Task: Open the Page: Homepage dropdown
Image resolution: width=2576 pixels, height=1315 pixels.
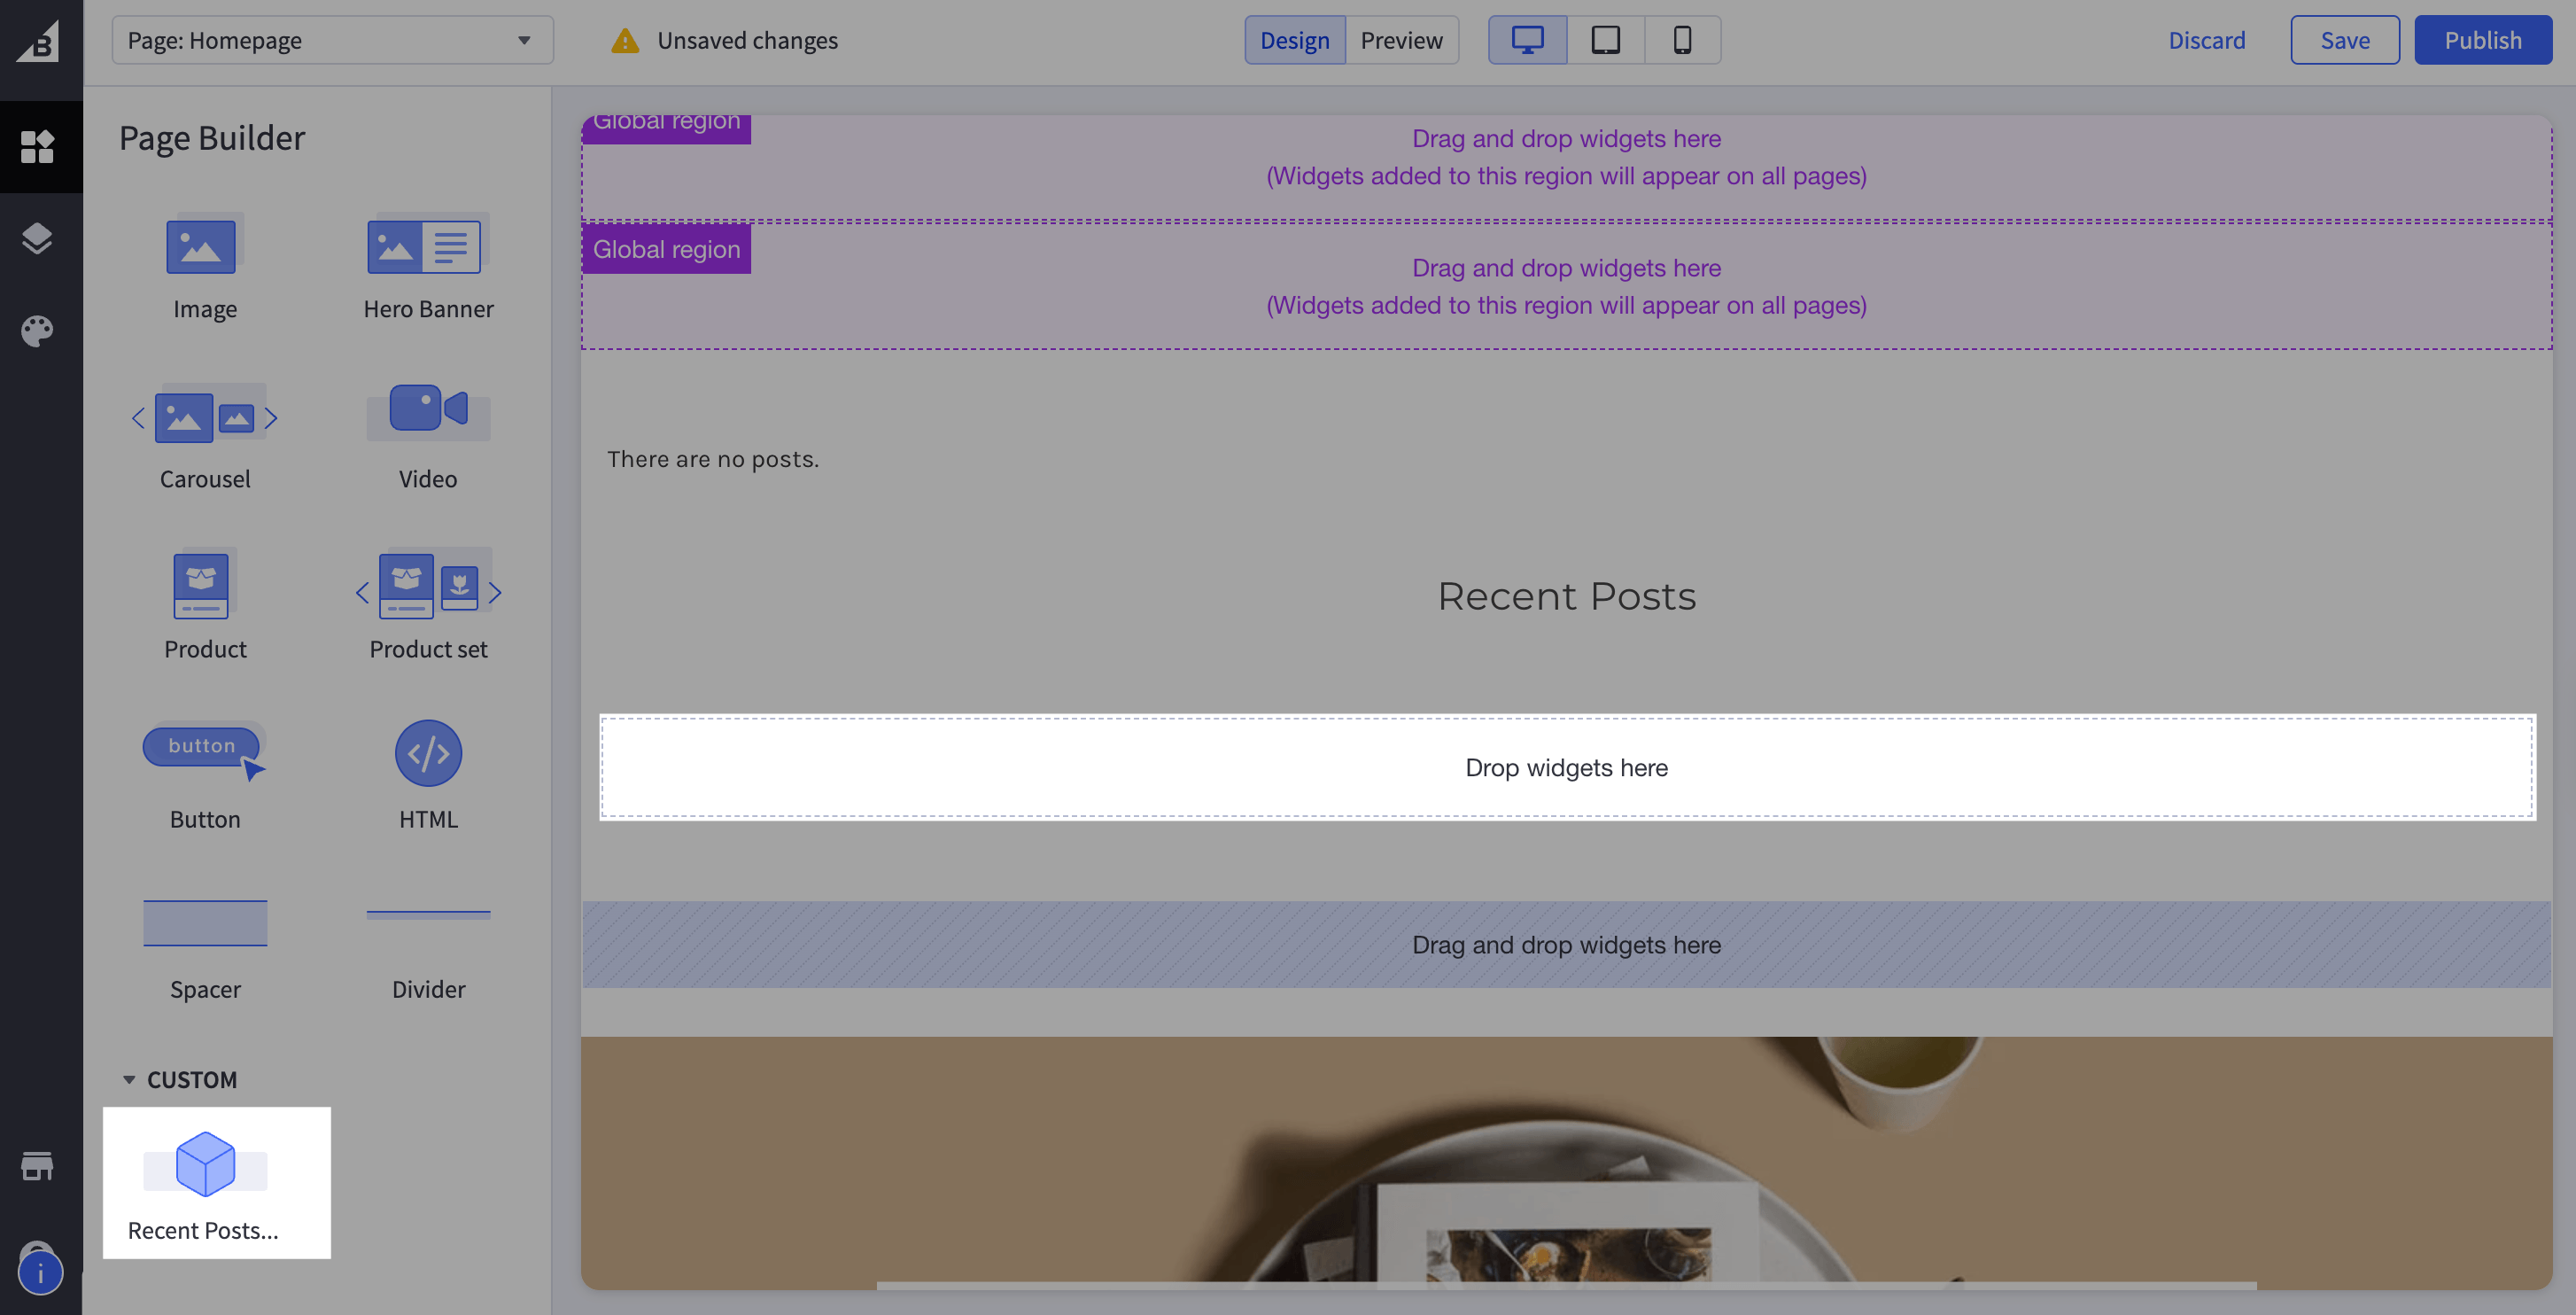Action: click(332, 40)
